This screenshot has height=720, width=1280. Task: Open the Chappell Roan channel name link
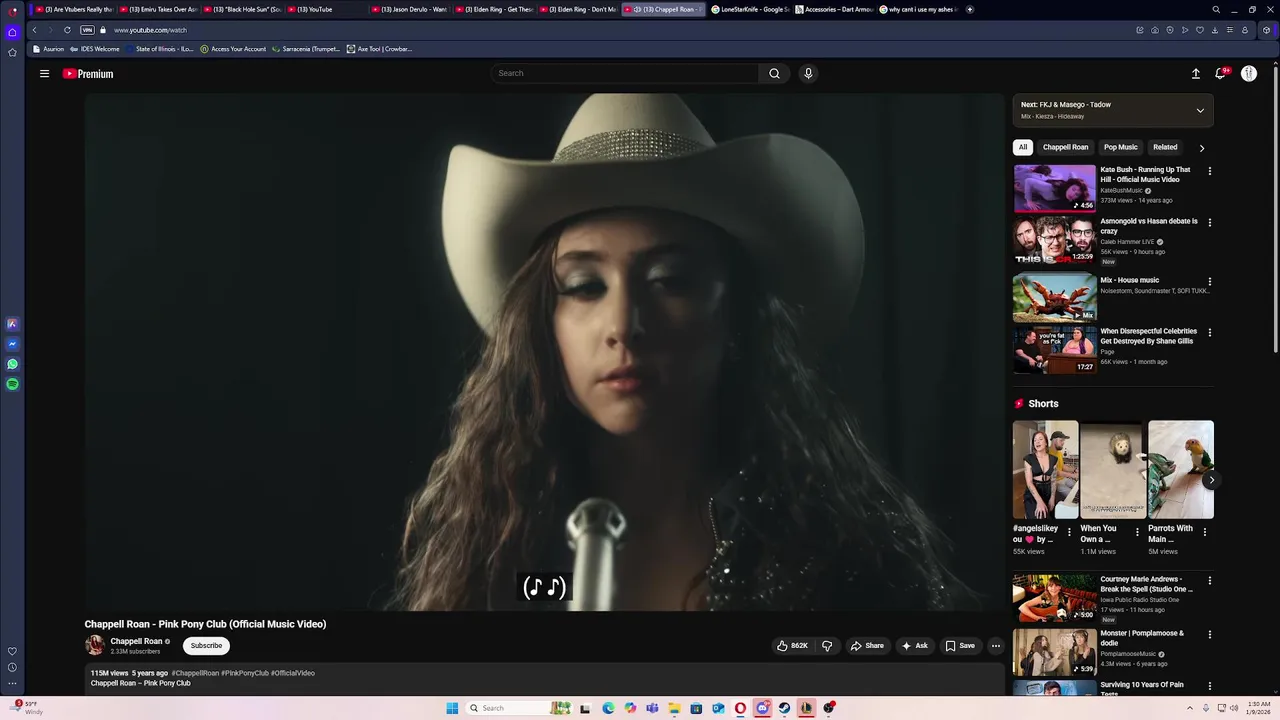pos(136,641)
